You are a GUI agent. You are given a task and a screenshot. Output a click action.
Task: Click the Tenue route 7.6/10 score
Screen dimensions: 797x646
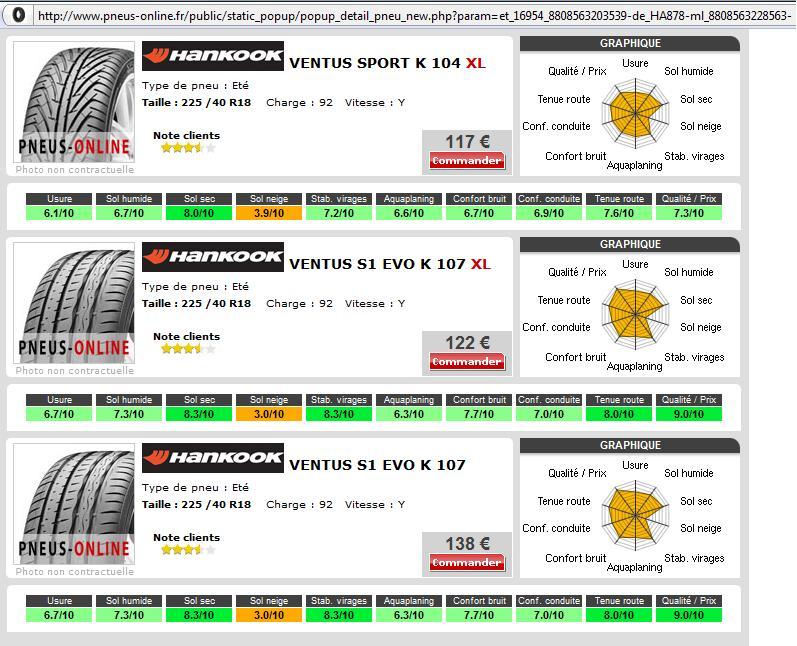point(619,213)
